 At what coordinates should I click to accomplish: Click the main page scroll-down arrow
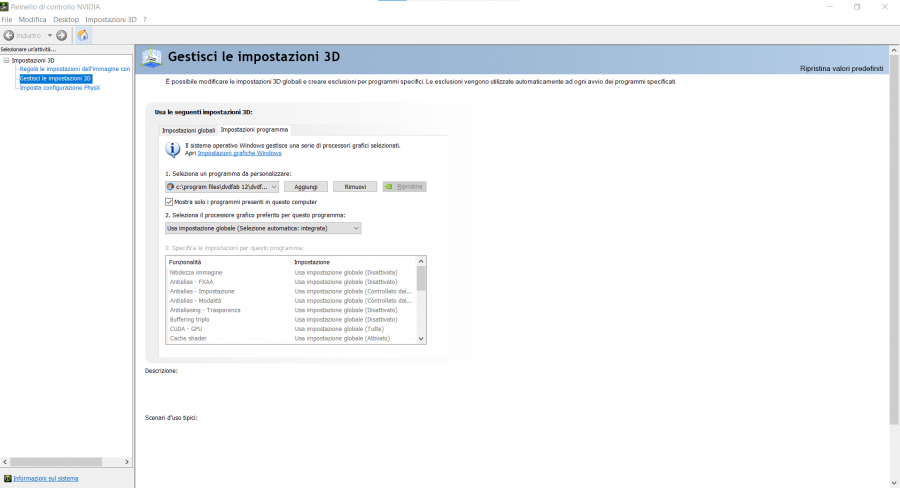coord(894,483)
